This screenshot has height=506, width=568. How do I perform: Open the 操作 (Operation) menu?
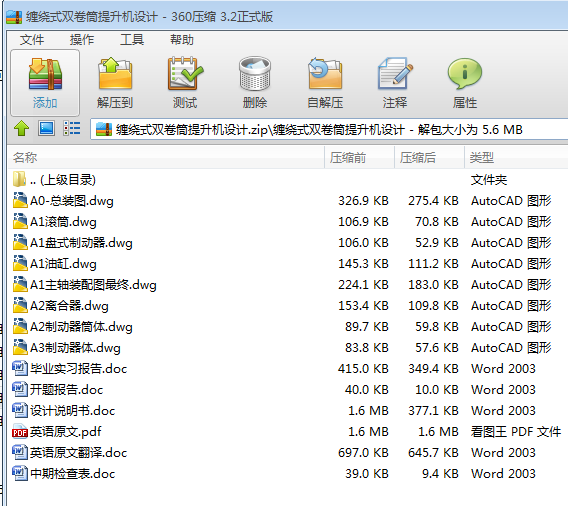point(82,39)
